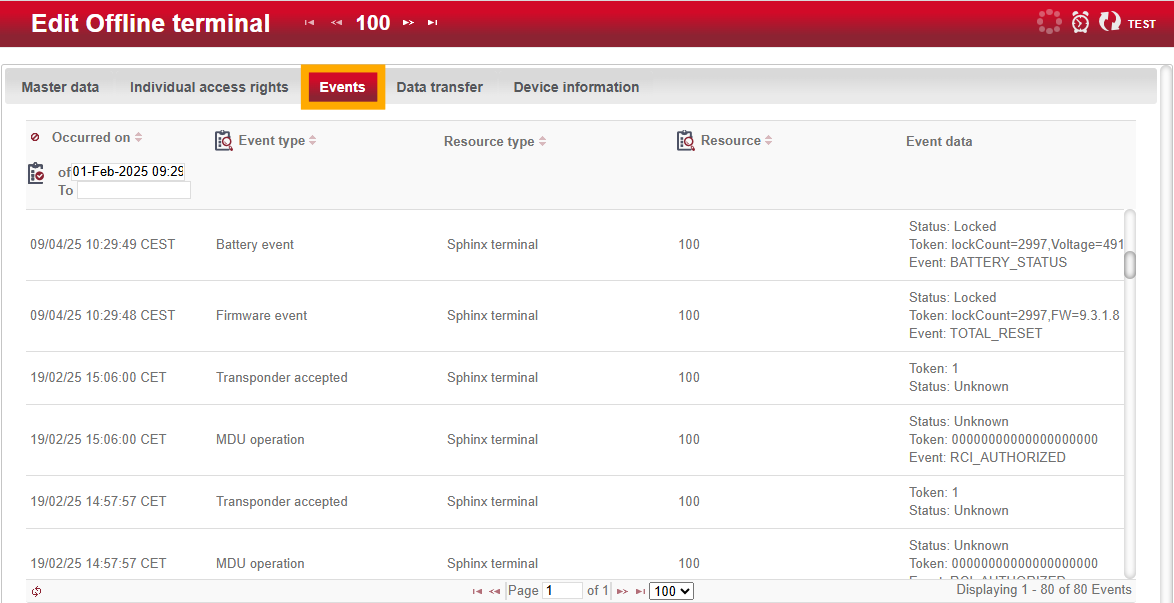Image resolution: width=1174 pixels, height=603 pixels.
Task: Sort by Resource type column
Action: click(489, 141)
